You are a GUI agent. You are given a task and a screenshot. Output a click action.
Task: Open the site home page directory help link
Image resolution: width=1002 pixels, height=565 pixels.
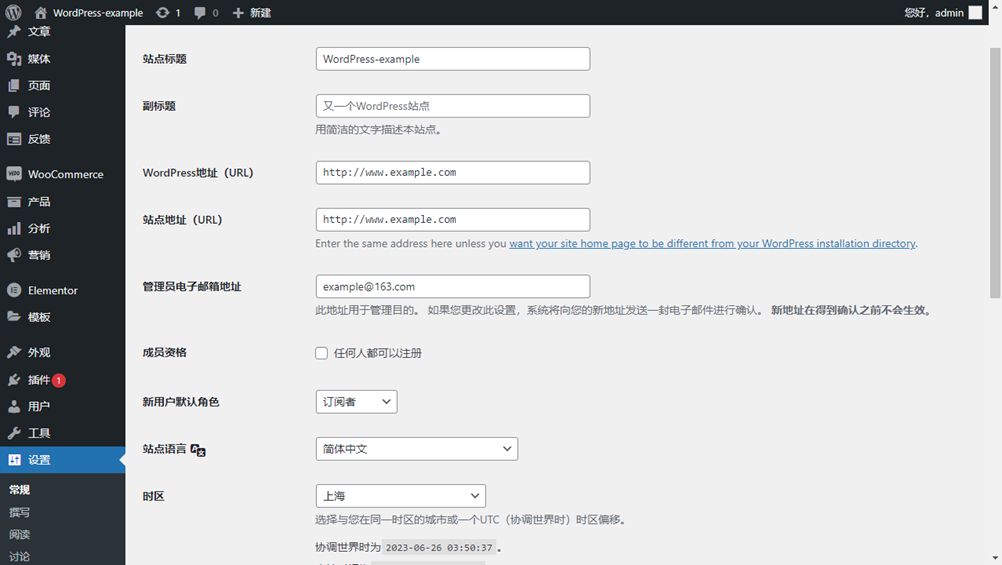713,244
